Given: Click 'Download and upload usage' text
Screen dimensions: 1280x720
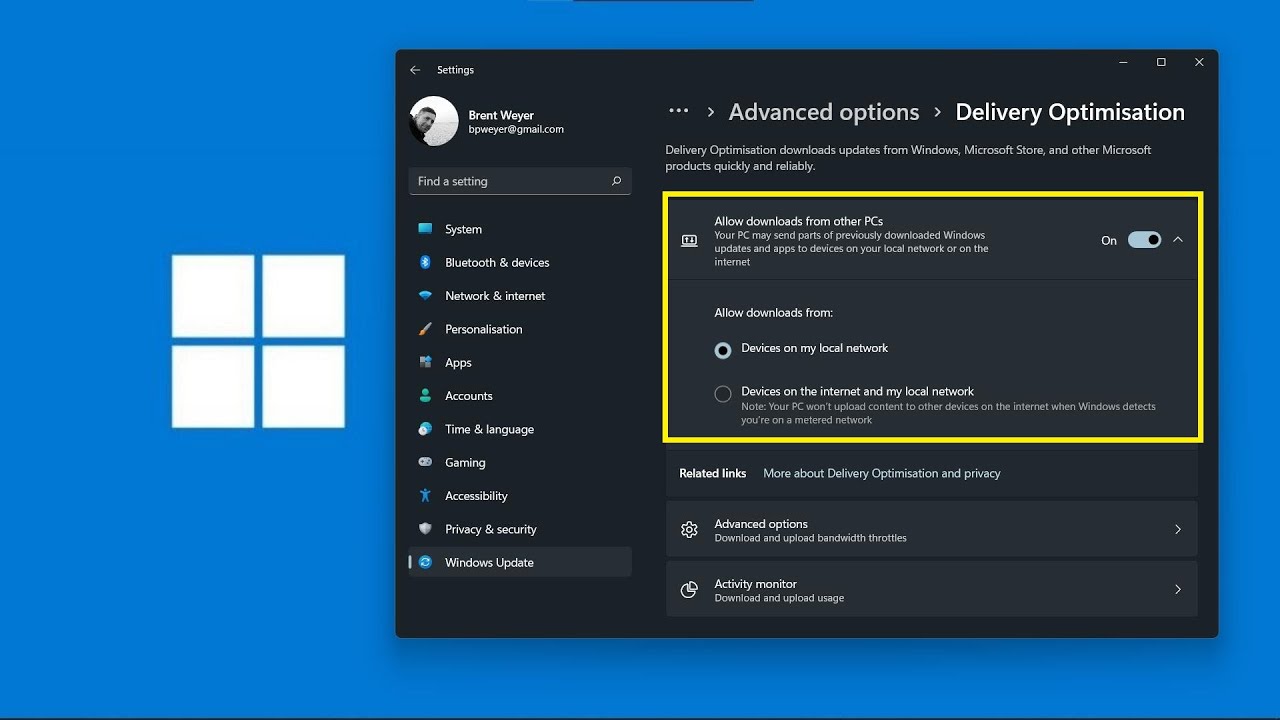Looking at the screenshot, I should click(779, 598).
